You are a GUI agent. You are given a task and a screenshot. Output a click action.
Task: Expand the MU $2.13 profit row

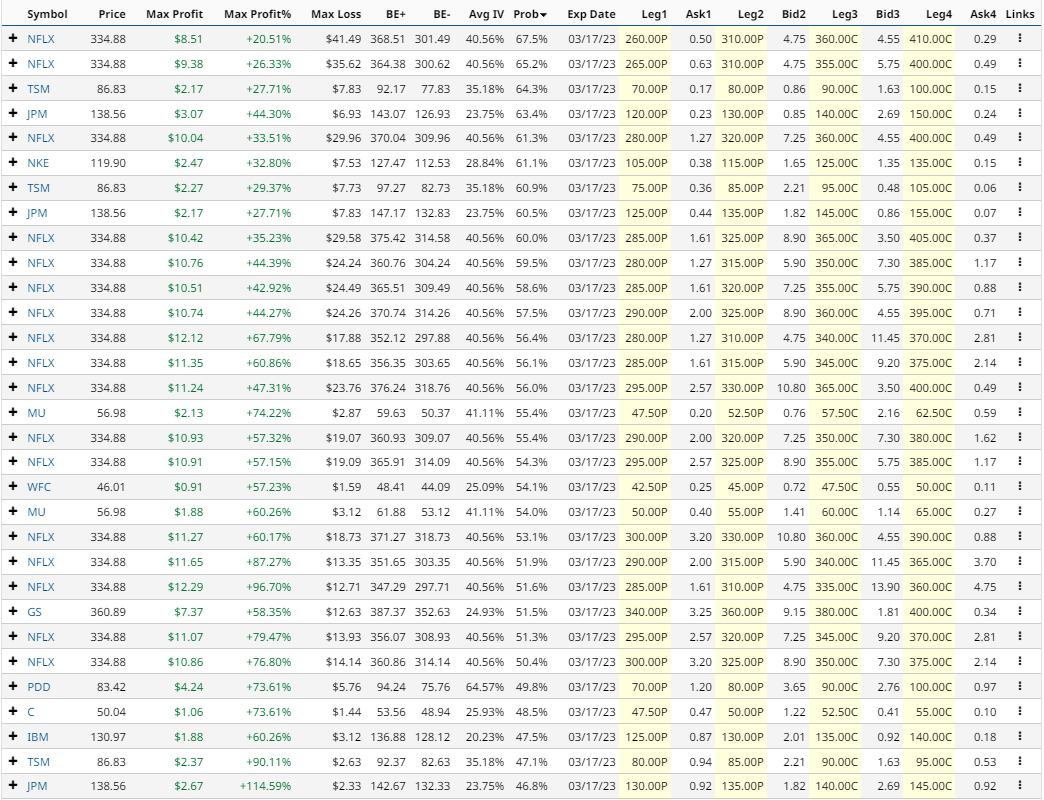(x=13, y=413)
